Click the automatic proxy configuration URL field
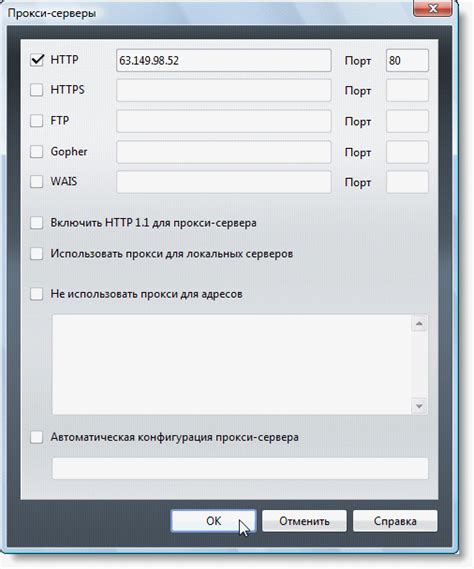 pos(240,468)
